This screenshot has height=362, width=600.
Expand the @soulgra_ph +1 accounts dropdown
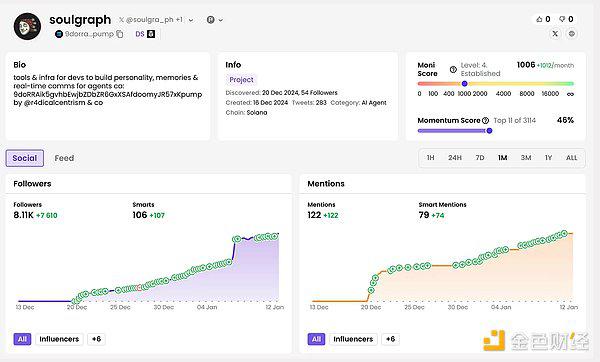191,20
